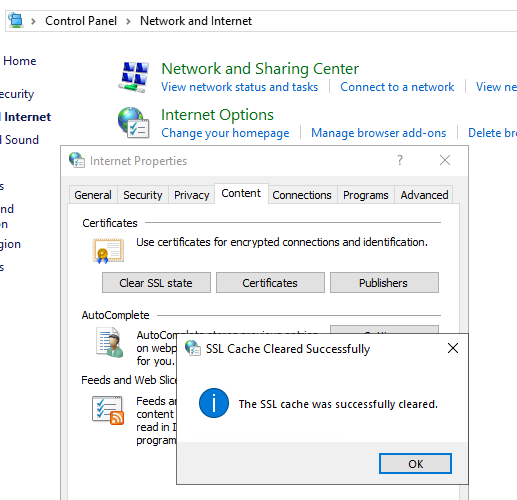
Task: Click OK in SSL Cache Cleared dialog
Action: point(415,464)
